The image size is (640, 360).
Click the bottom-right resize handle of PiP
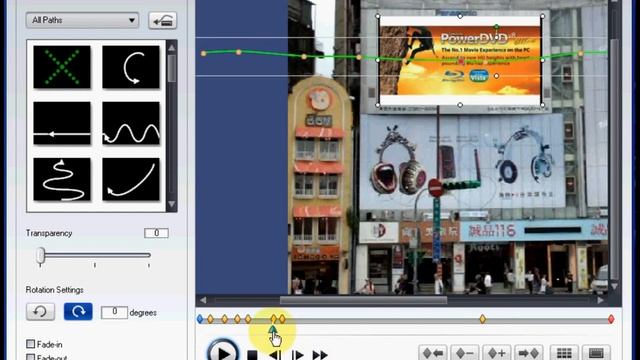pos(542,105)
